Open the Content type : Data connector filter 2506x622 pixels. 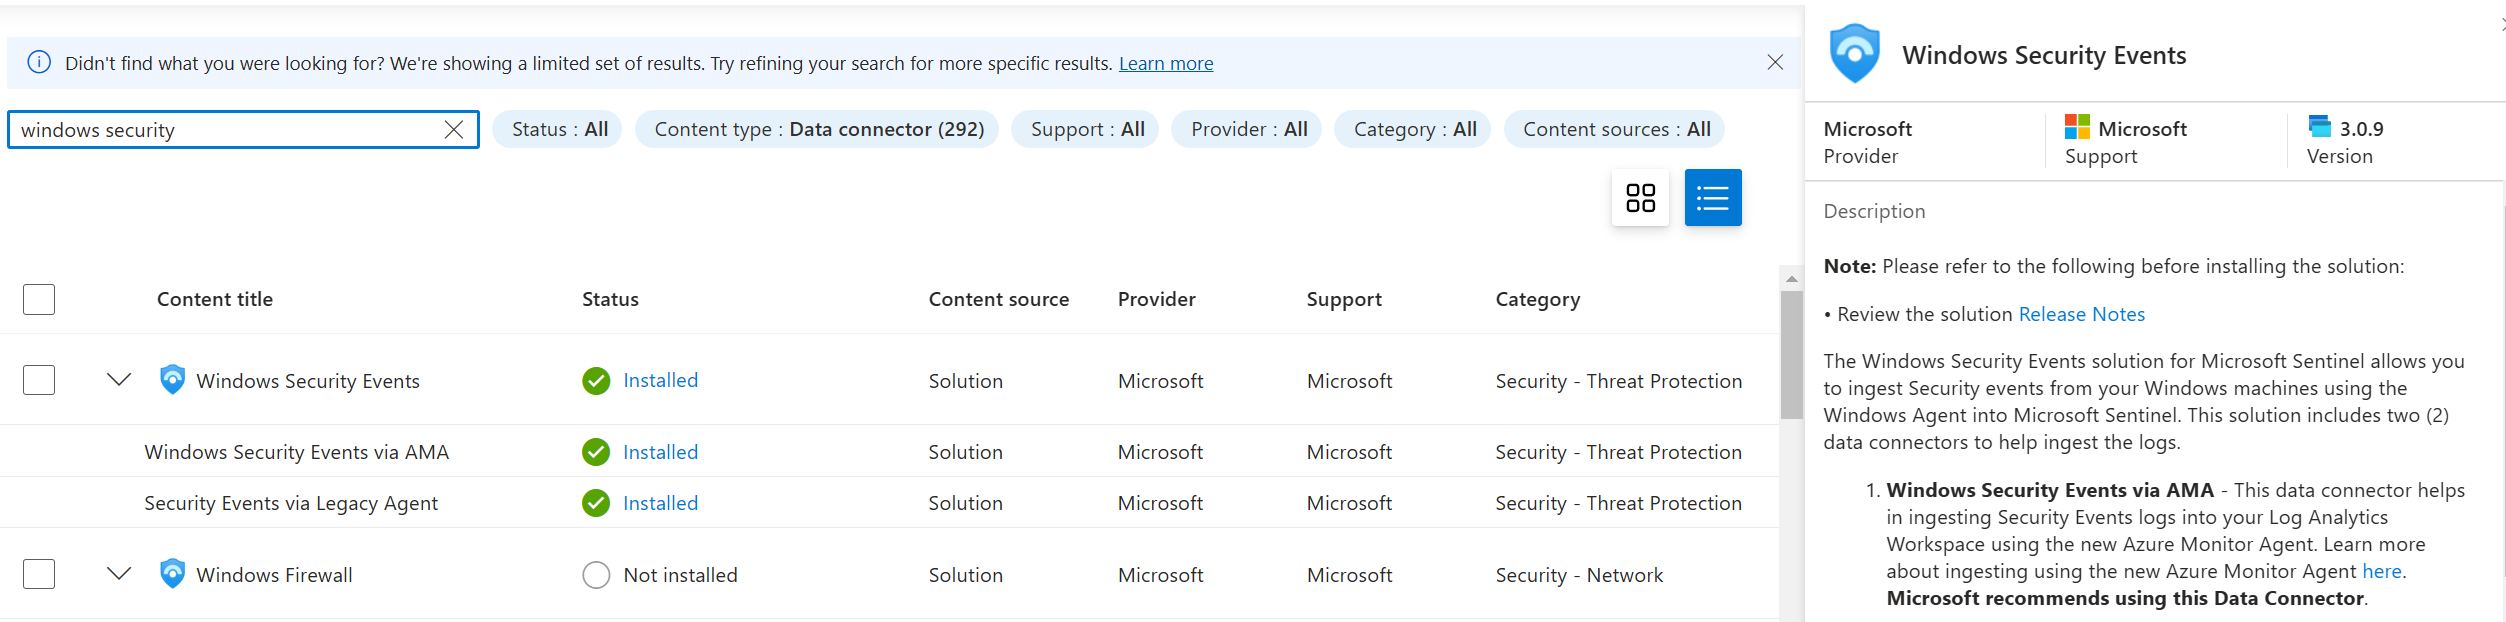[x=817, y=129]
